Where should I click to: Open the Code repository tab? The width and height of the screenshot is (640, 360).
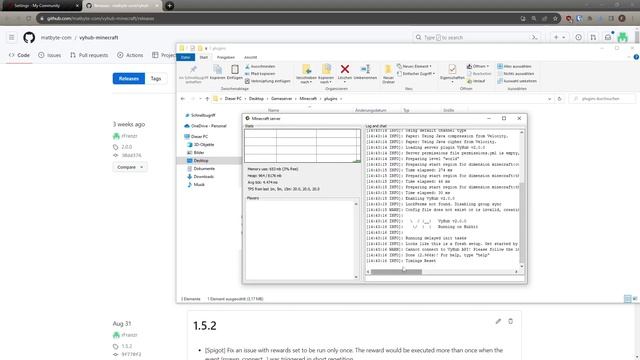[x=20, y=55]
